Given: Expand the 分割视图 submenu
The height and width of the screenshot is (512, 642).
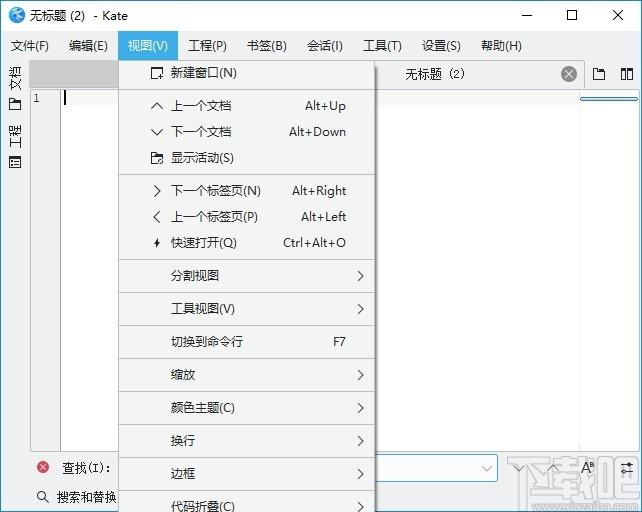Looking at the screenshot, I should click(246, 276).
